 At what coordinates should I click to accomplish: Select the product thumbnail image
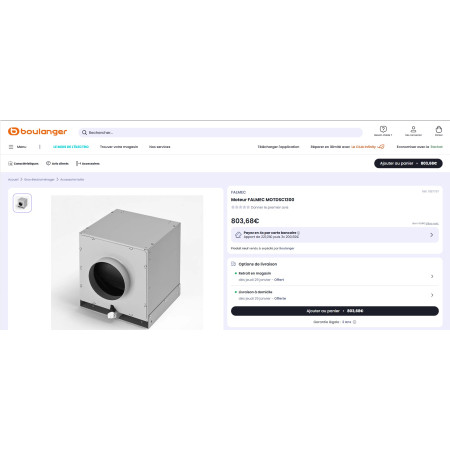pyautogui.click(x=22, y=203)
